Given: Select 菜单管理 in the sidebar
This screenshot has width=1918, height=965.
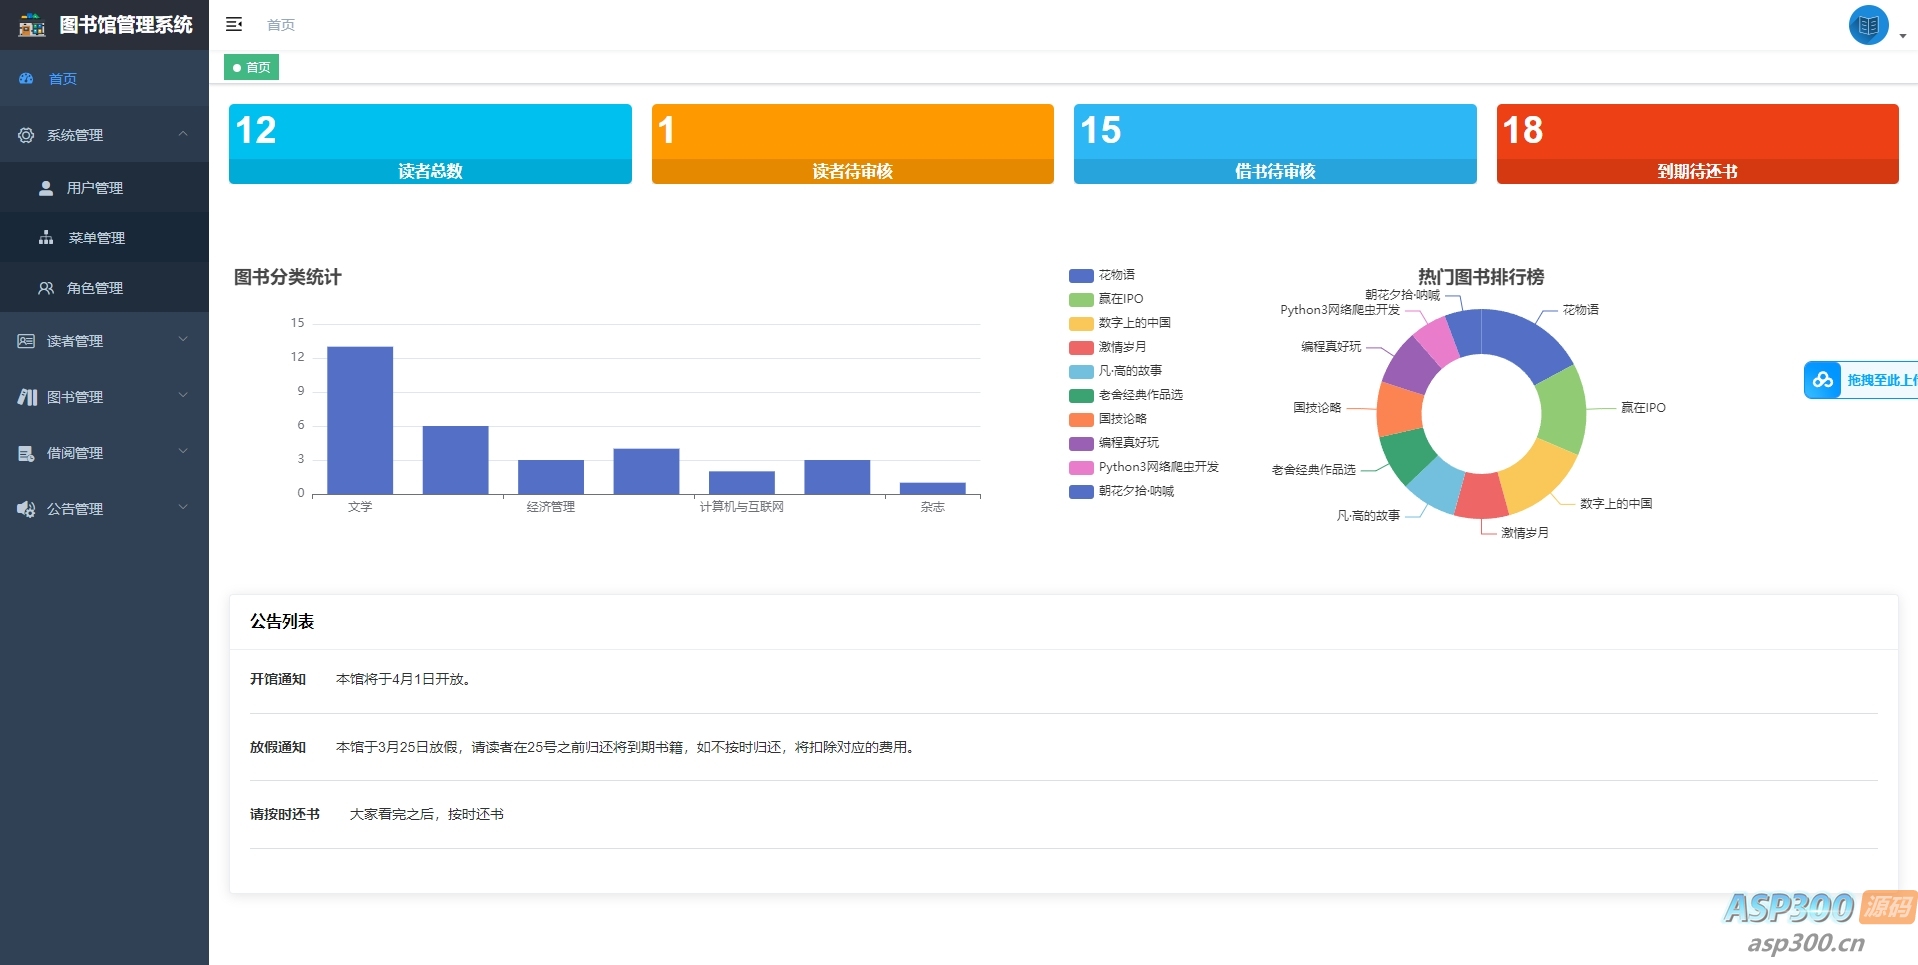Looking at the screenshot, I should pos(96,238).
